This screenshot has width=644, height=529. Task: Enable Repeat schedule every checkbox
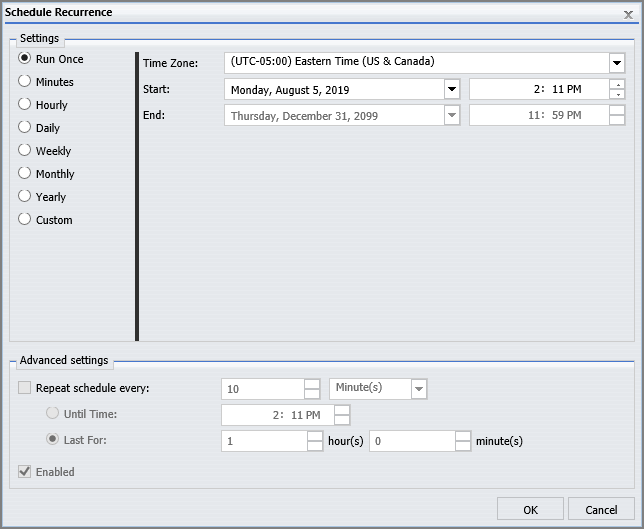click(25, 388)
